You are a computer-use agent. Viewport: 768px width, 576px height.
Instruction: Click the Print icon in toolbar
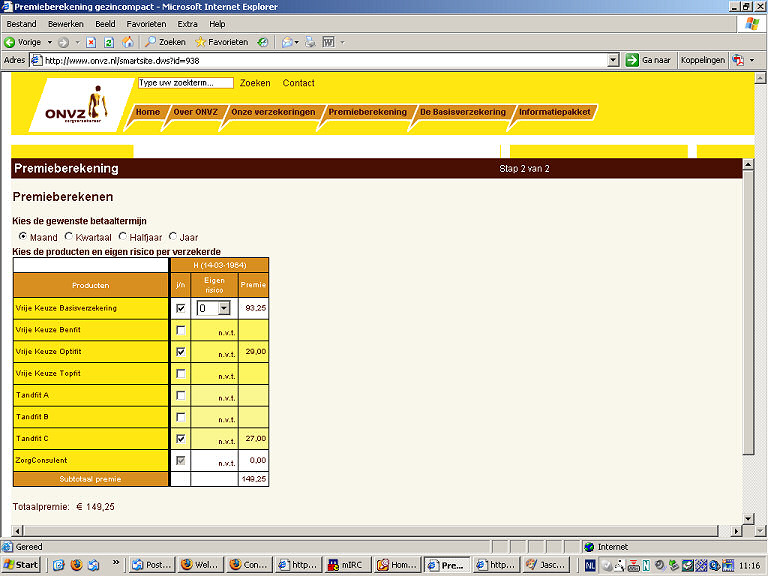pyautogui.click(x=310, y=42)
